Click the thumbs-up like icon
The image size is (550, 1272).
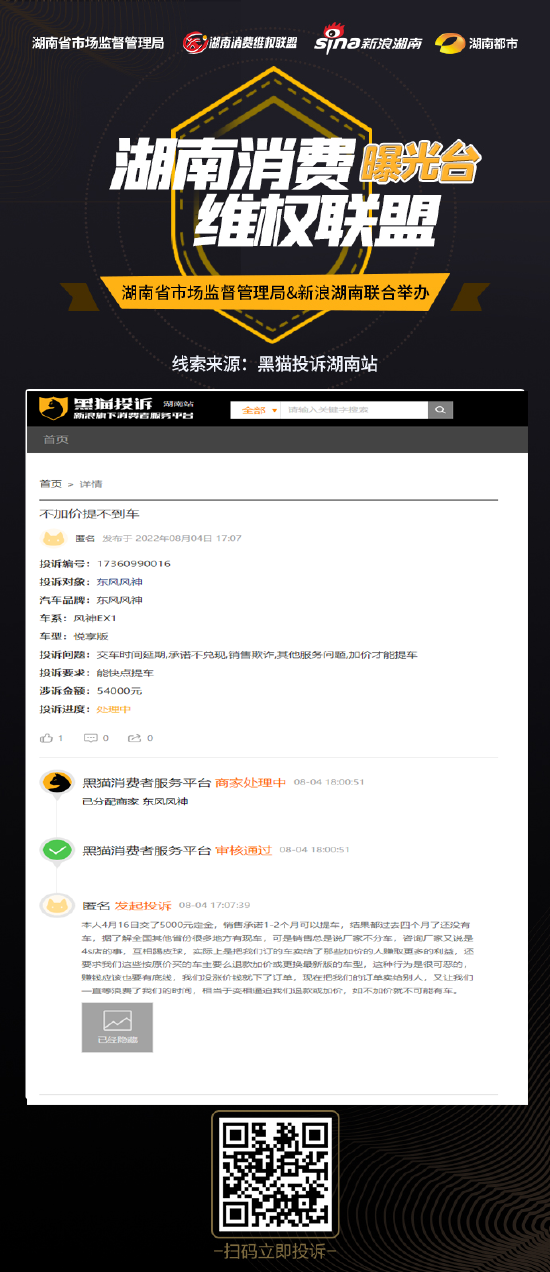click(x=46, y=738)
